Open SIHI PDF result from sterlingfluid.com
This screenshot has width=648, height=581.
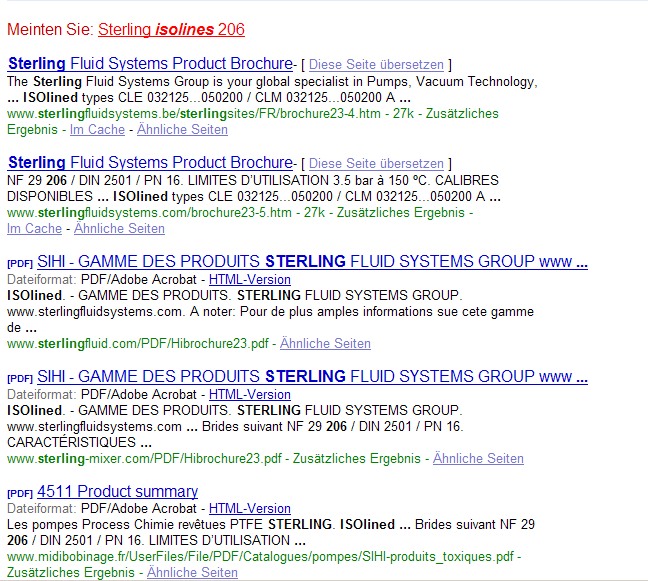[x=312, y=261]
